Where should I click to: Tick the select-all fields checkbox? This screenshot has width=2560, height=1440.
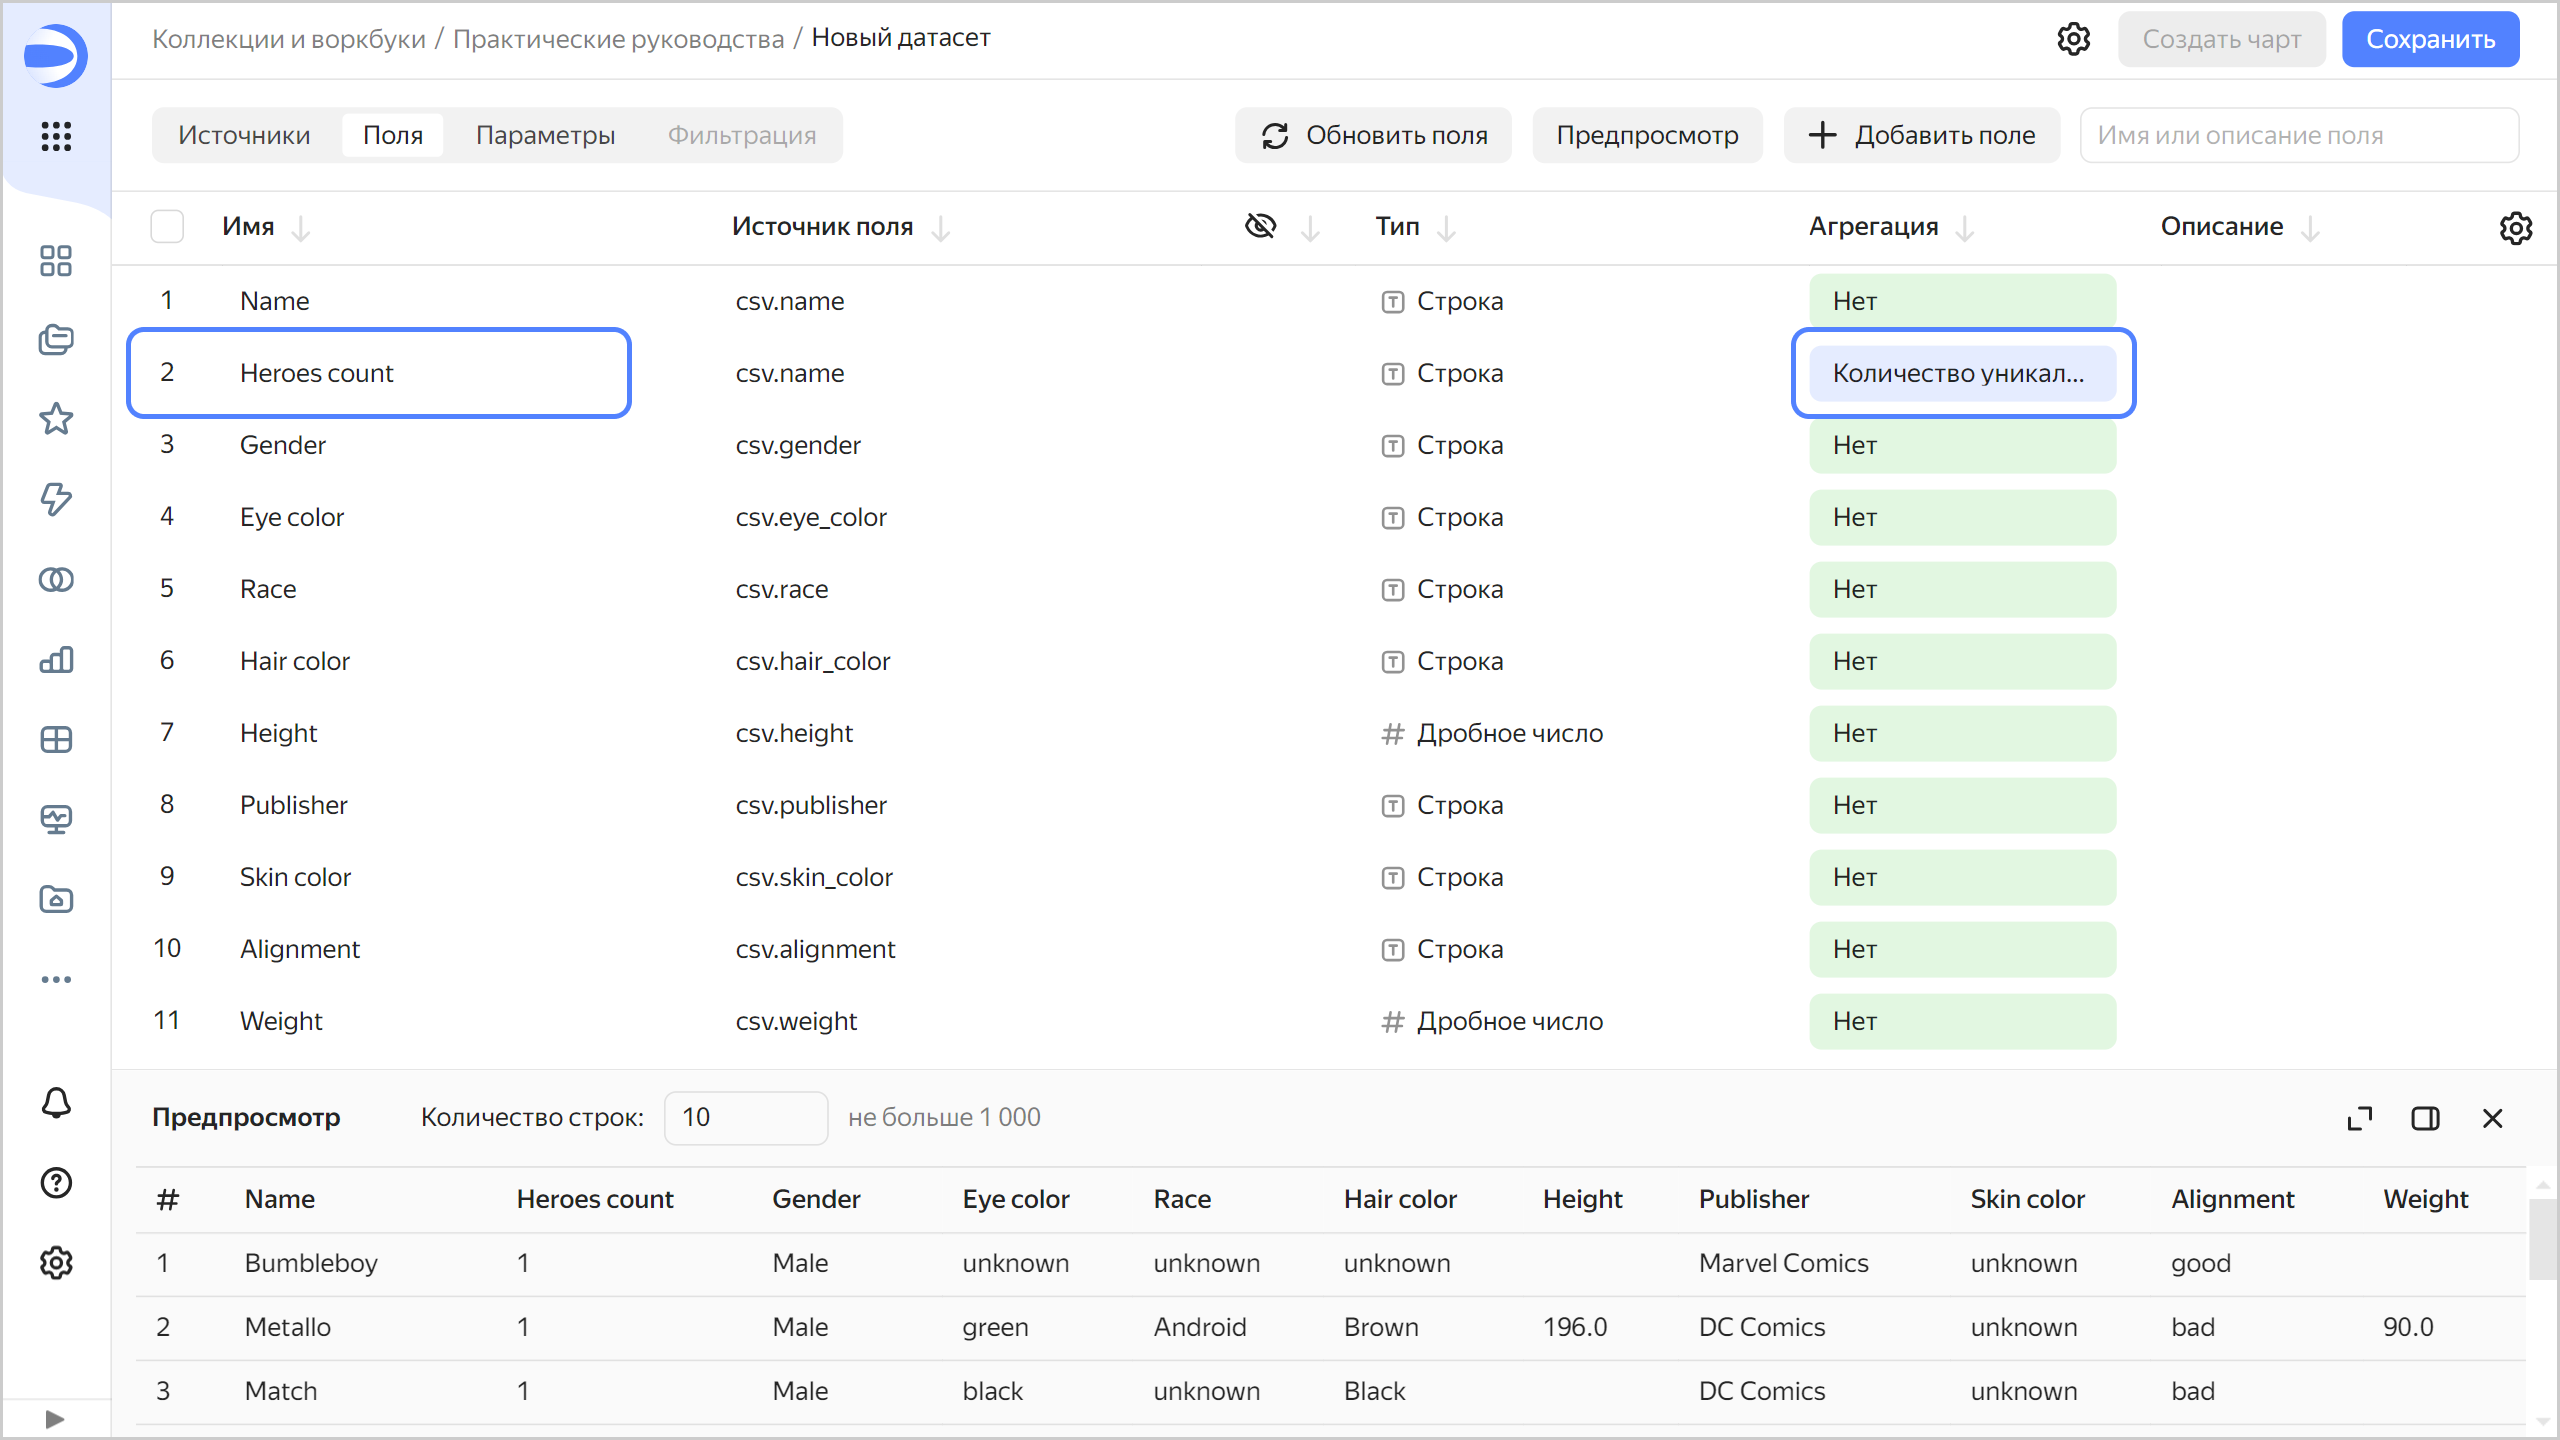pyautogui.click(x=167, y=227)
